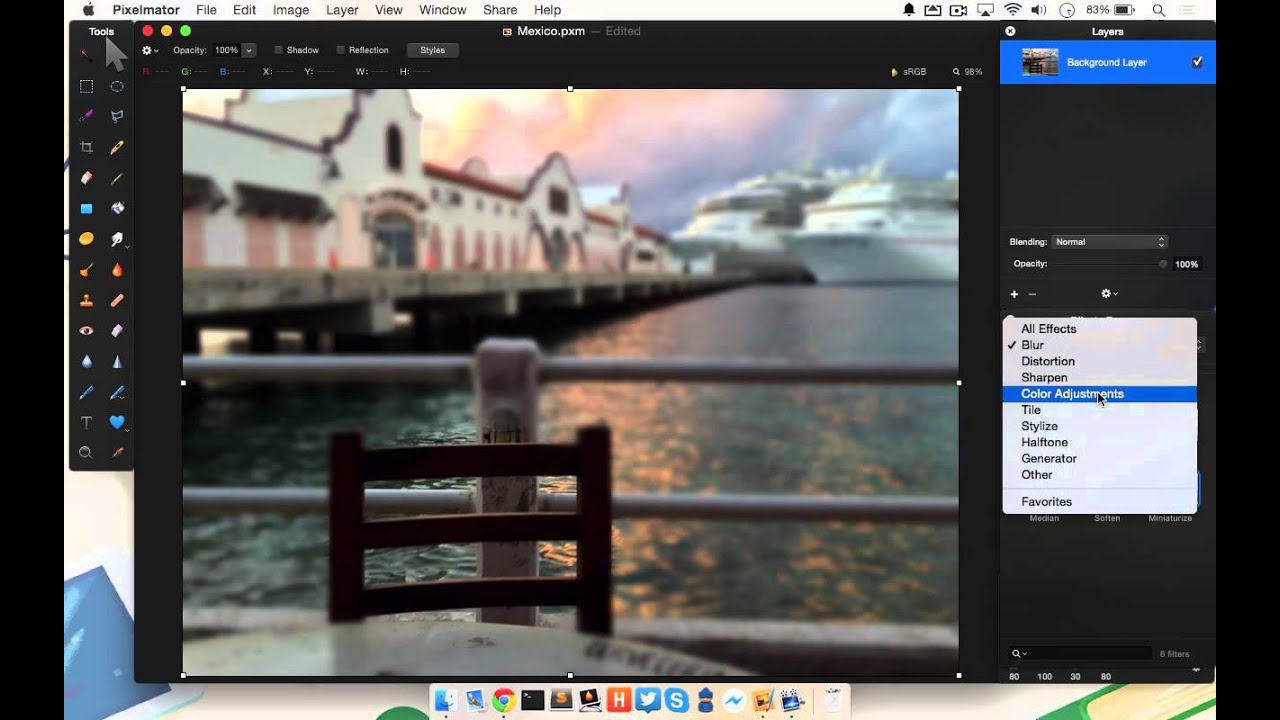Open the Layers panel gear menu

pos(1109,294)
